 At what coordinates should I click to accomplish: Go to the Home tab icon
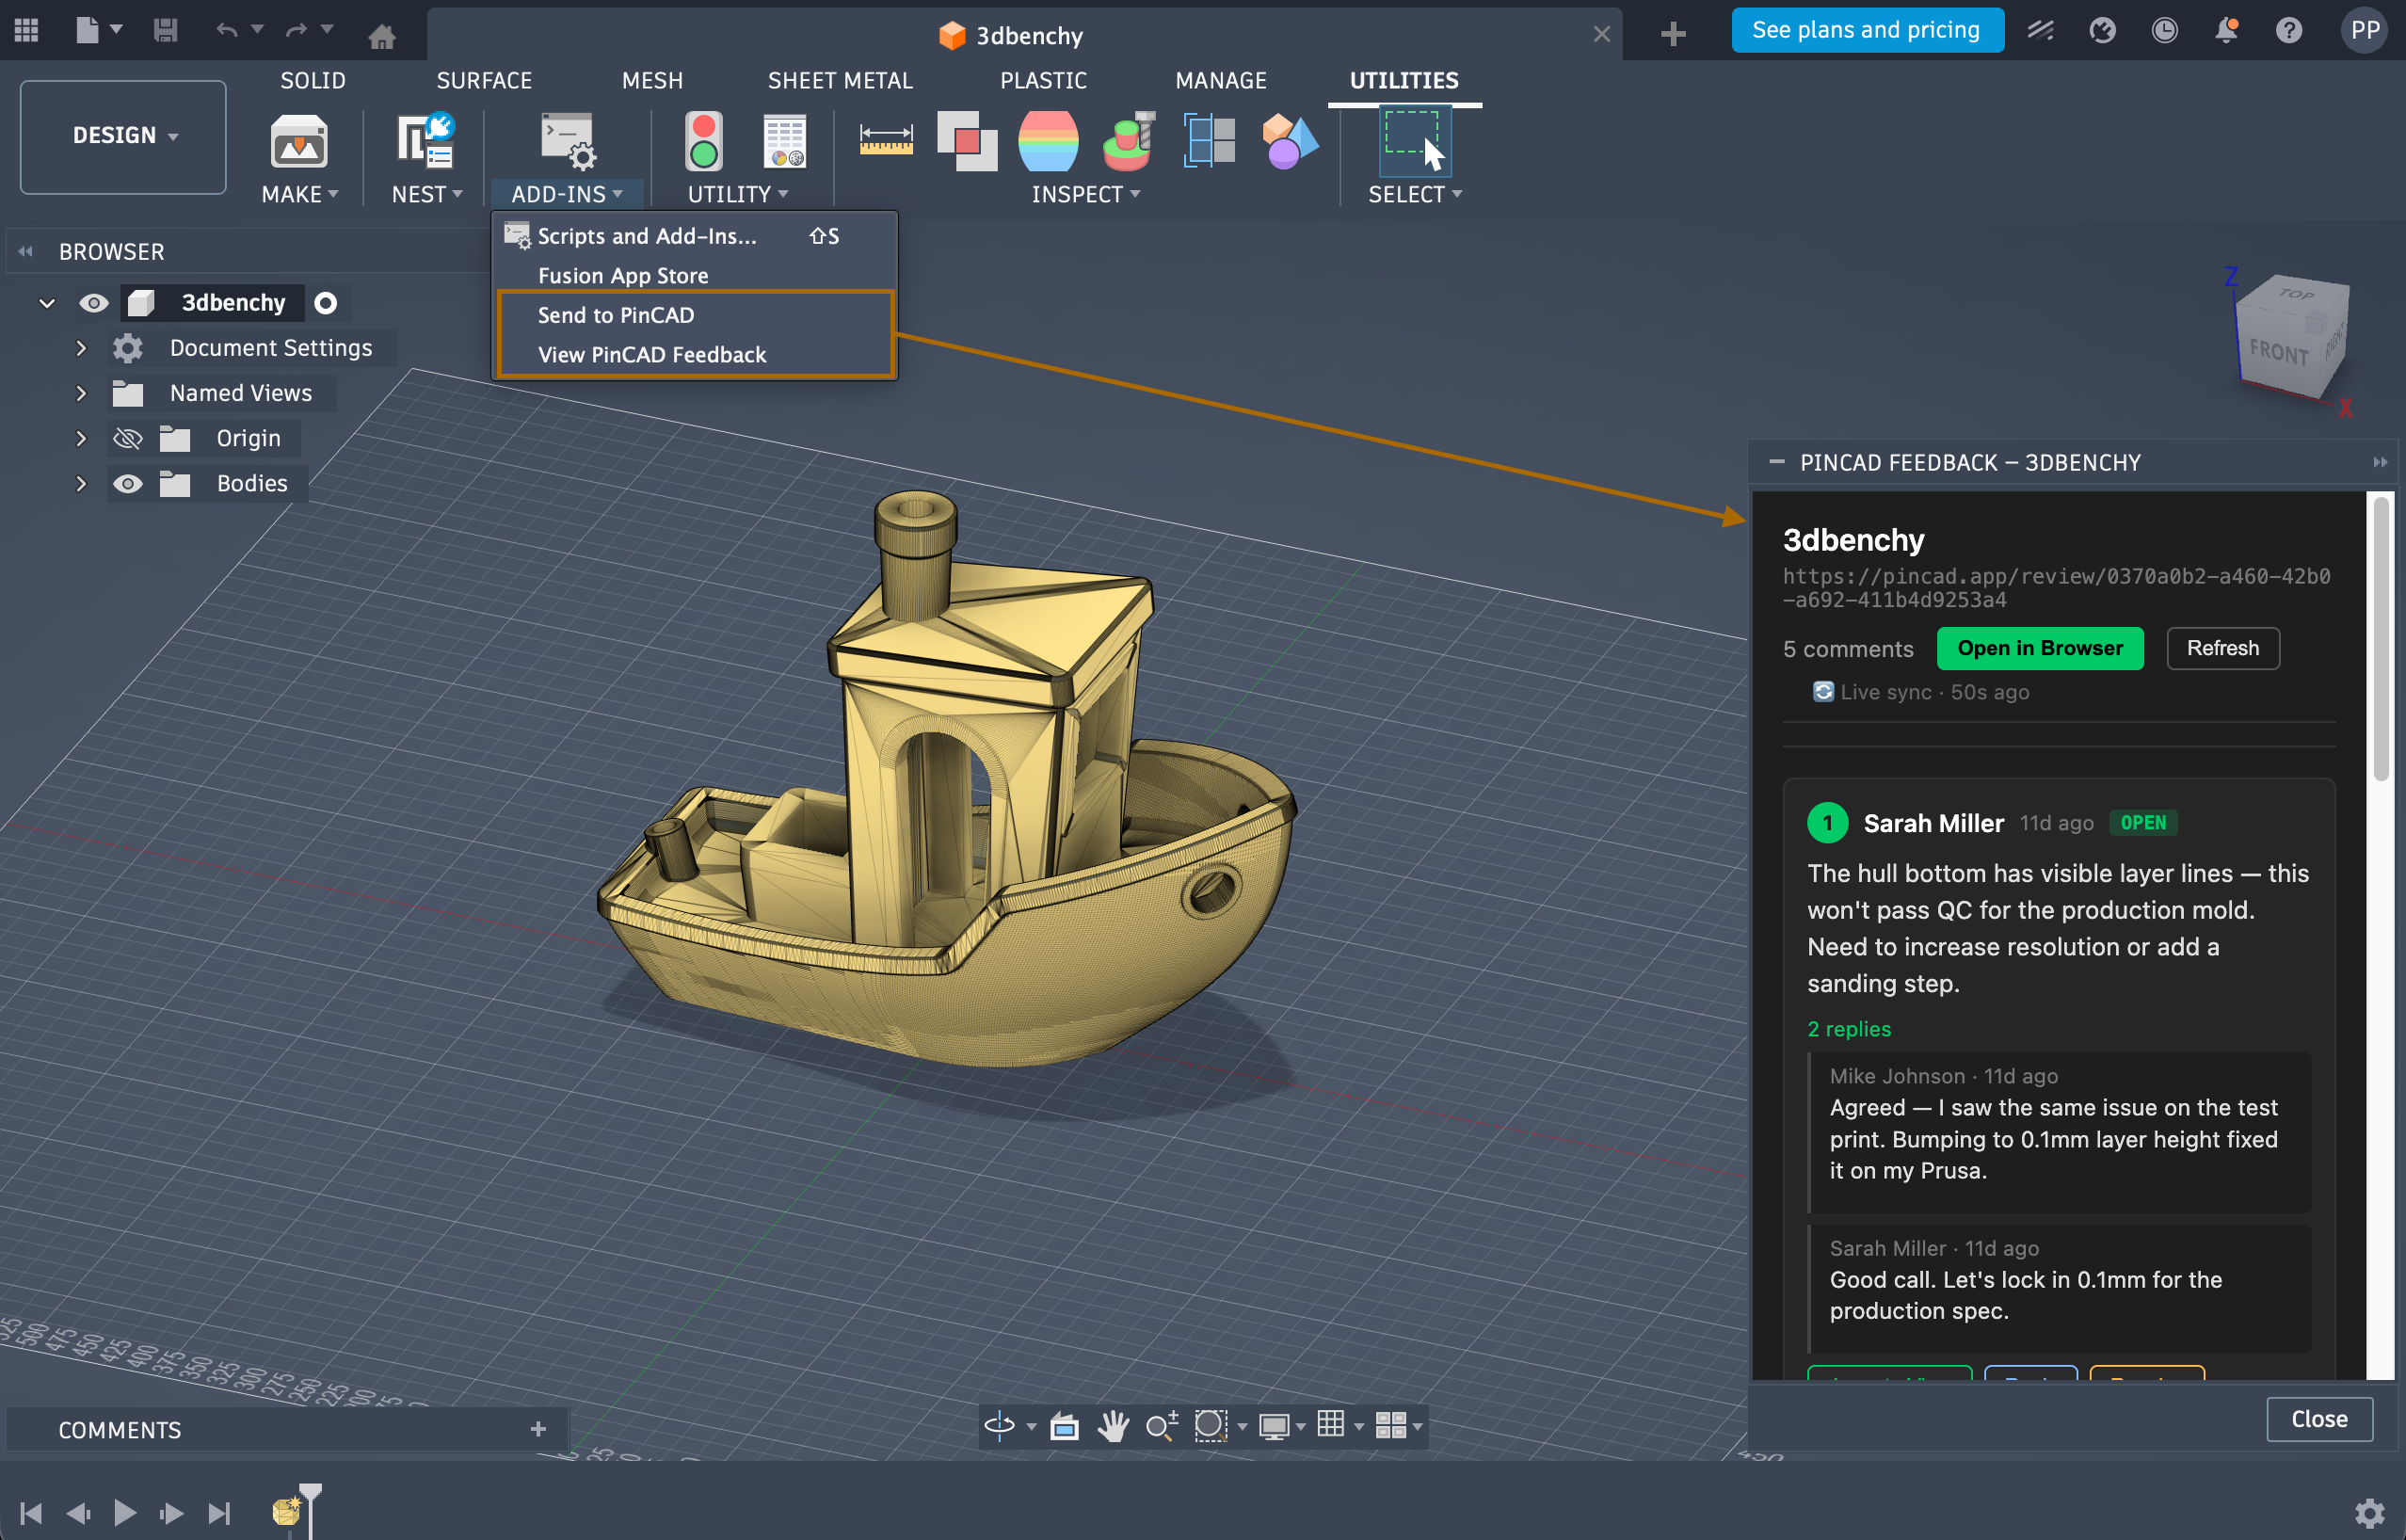(x=382, y=37)
